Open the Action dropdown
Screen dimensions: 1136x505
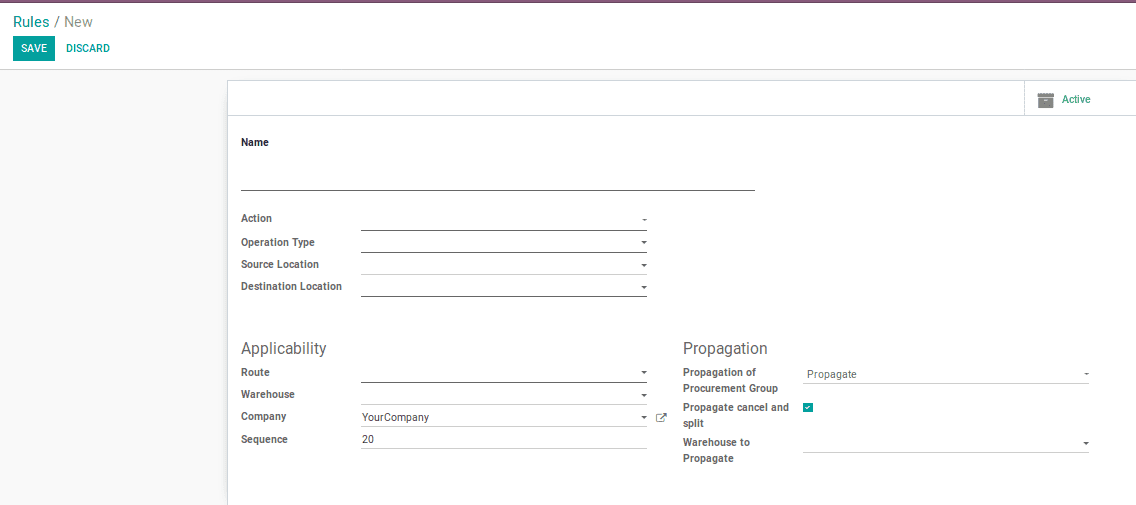[504, 219]
